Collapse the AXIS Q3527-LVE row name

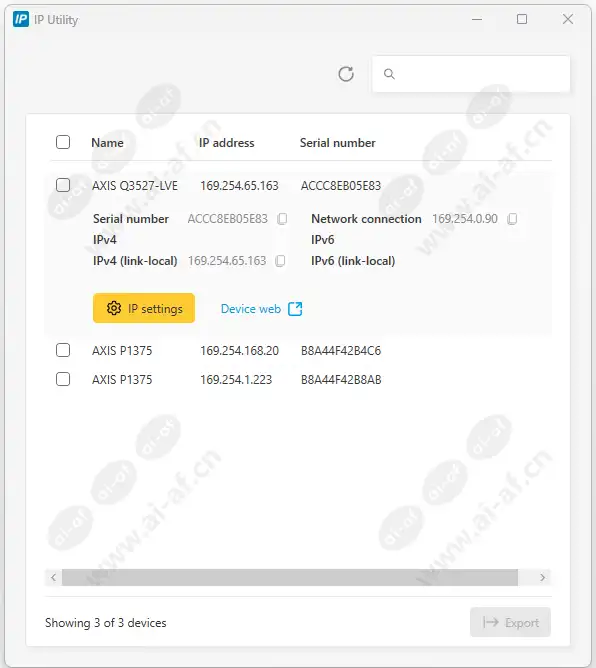click(x=135, y=186)
